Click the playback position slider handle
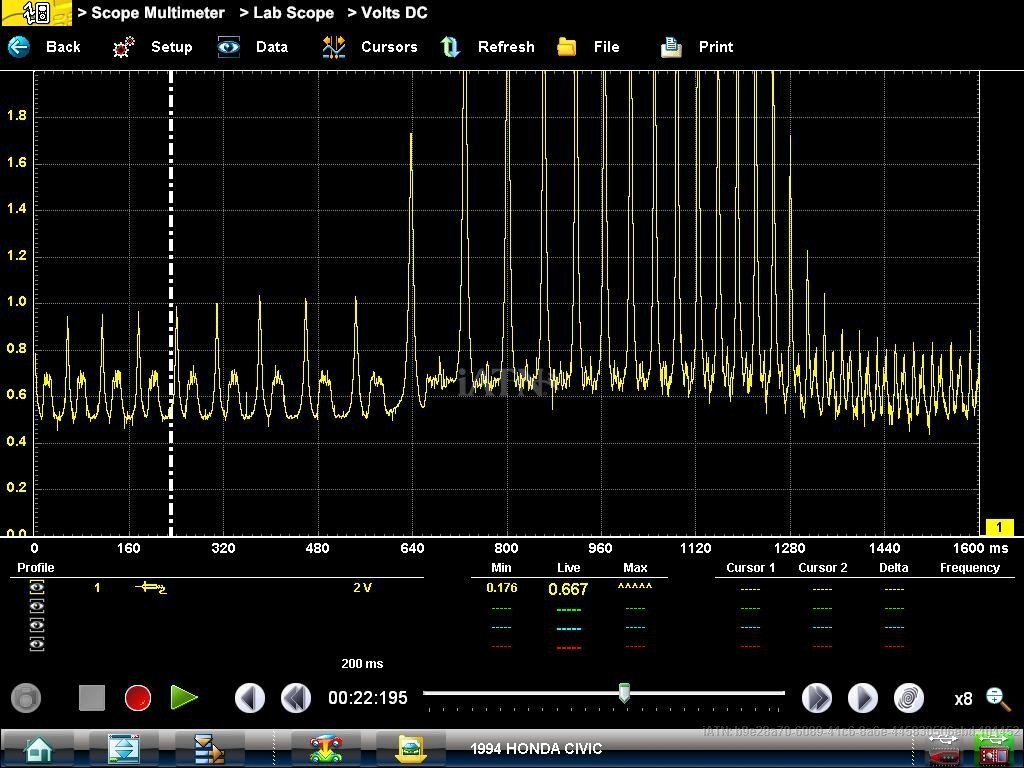This screenshot has width=1024, height=768. (624, 693)
